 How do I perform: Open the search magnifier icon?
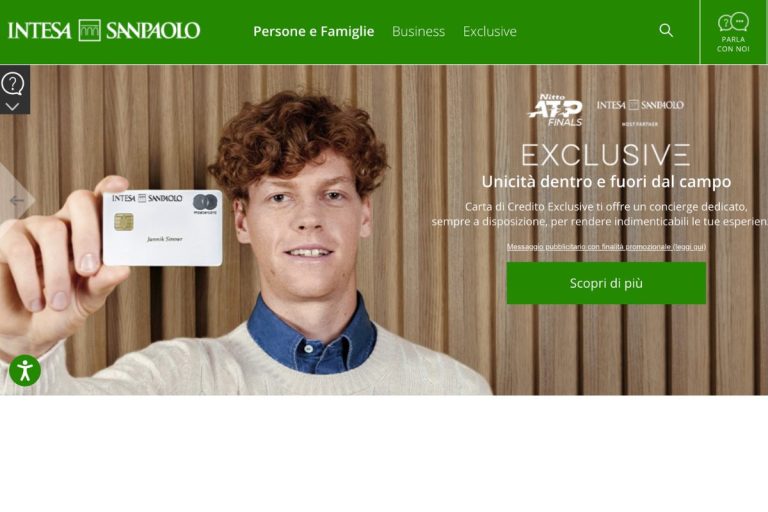pyautogui.click(x=666, y=30)
